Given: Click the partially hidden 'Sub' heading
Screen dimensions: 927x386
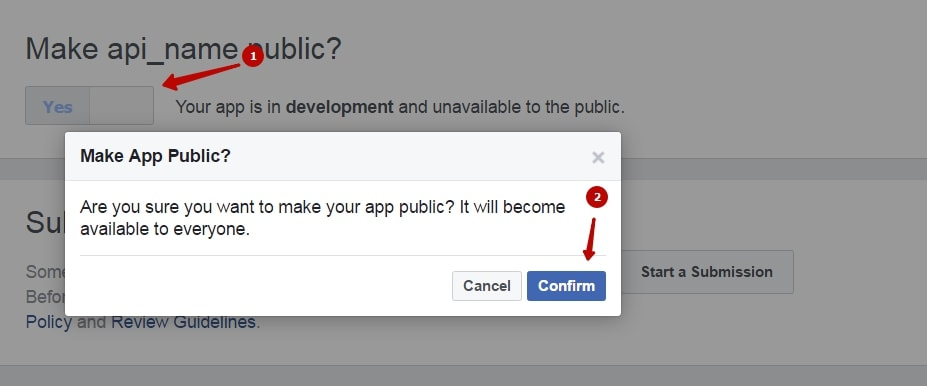Looking at the screenshot, I should pos(45,223).
